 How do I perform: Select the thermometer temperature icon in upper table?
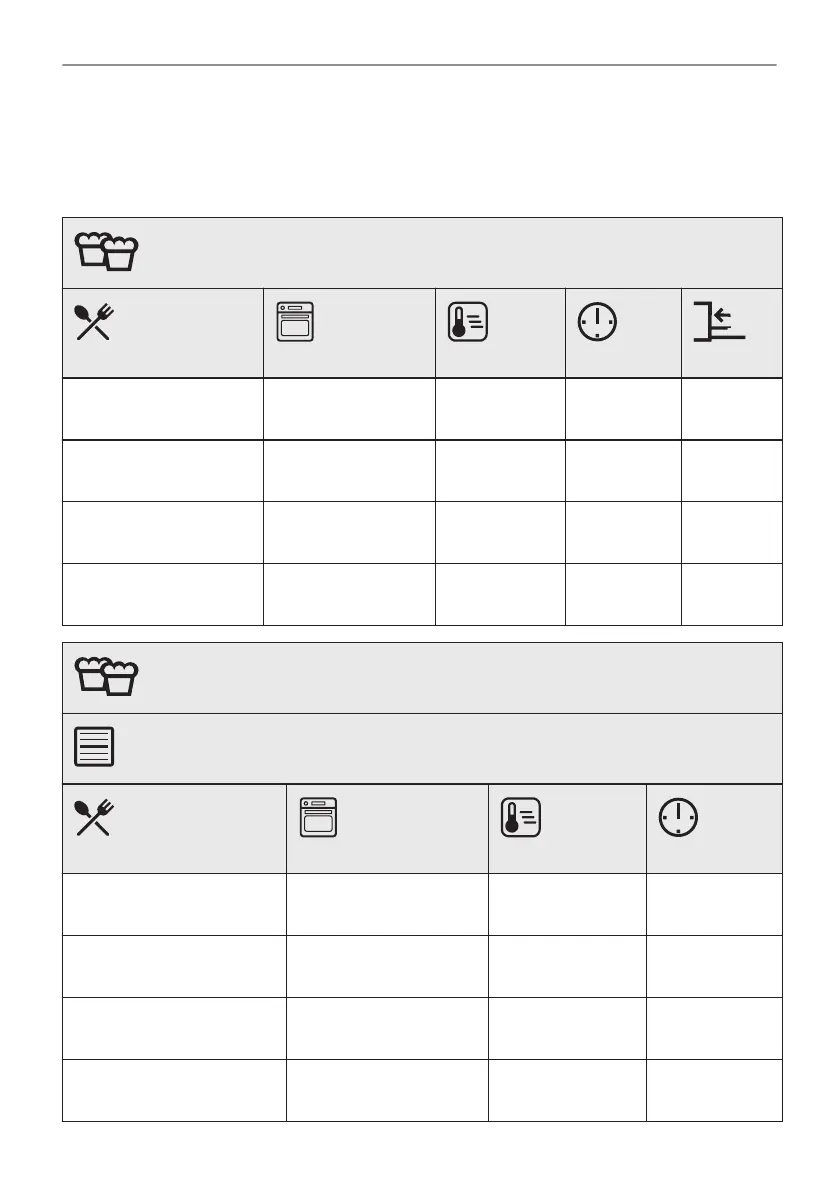pos(468,322)
